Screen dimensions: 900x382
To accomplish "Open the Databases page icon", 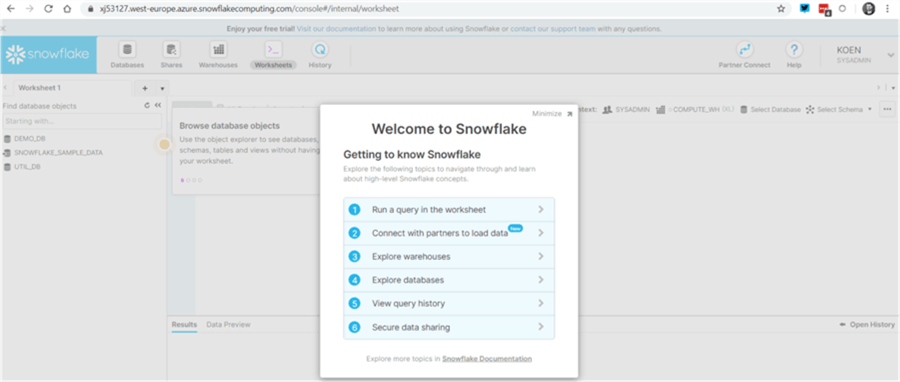I will pos(127,50).
